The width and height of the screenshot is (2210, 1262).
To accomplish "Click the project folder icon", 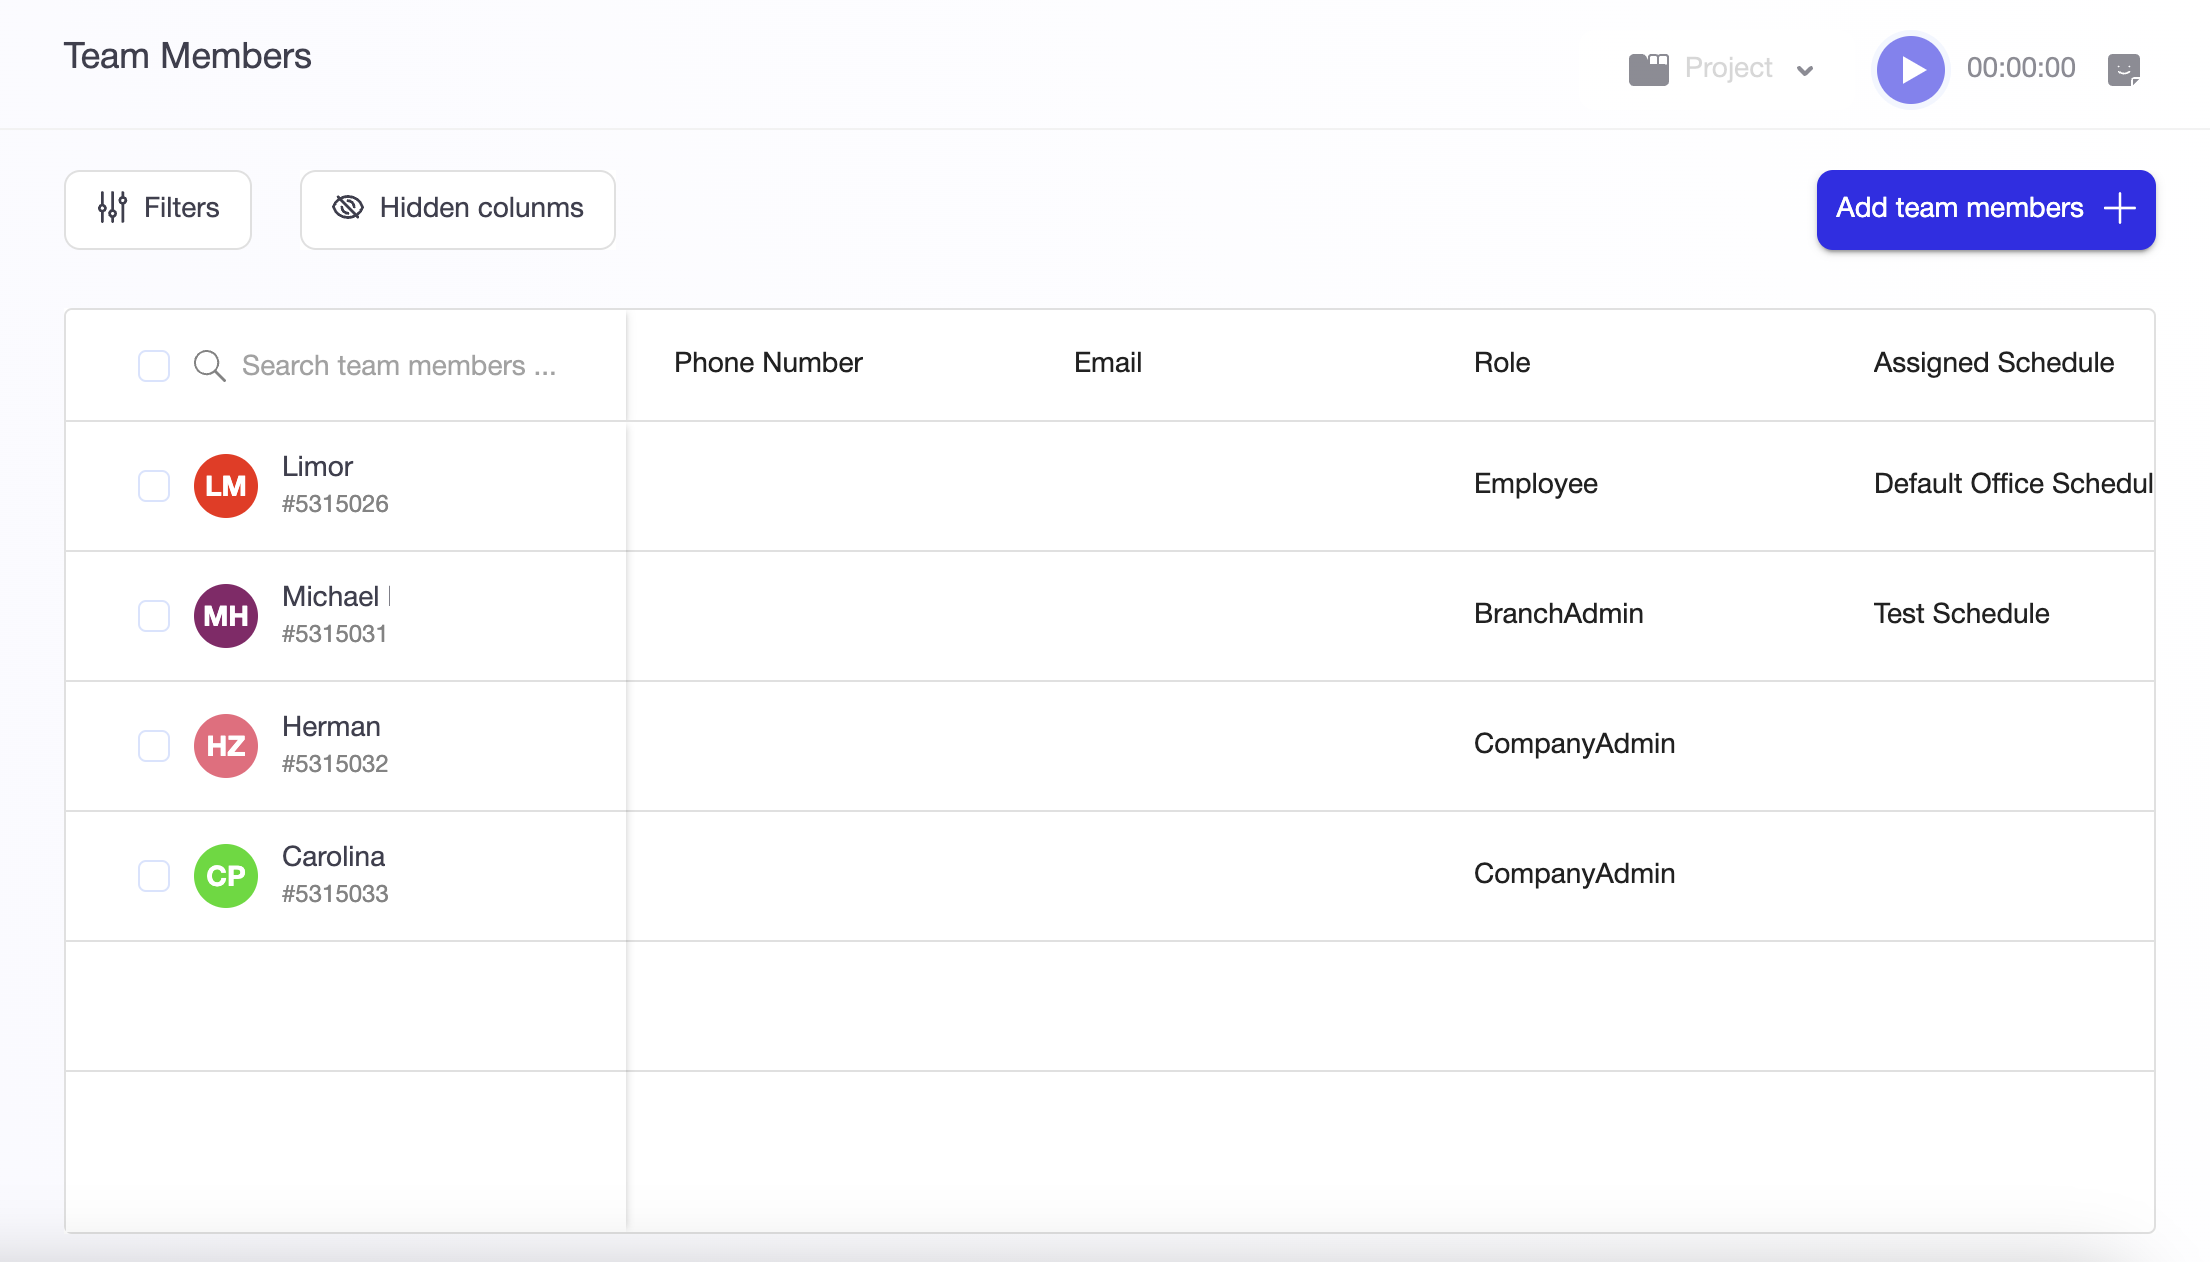I will [1648, 69].
